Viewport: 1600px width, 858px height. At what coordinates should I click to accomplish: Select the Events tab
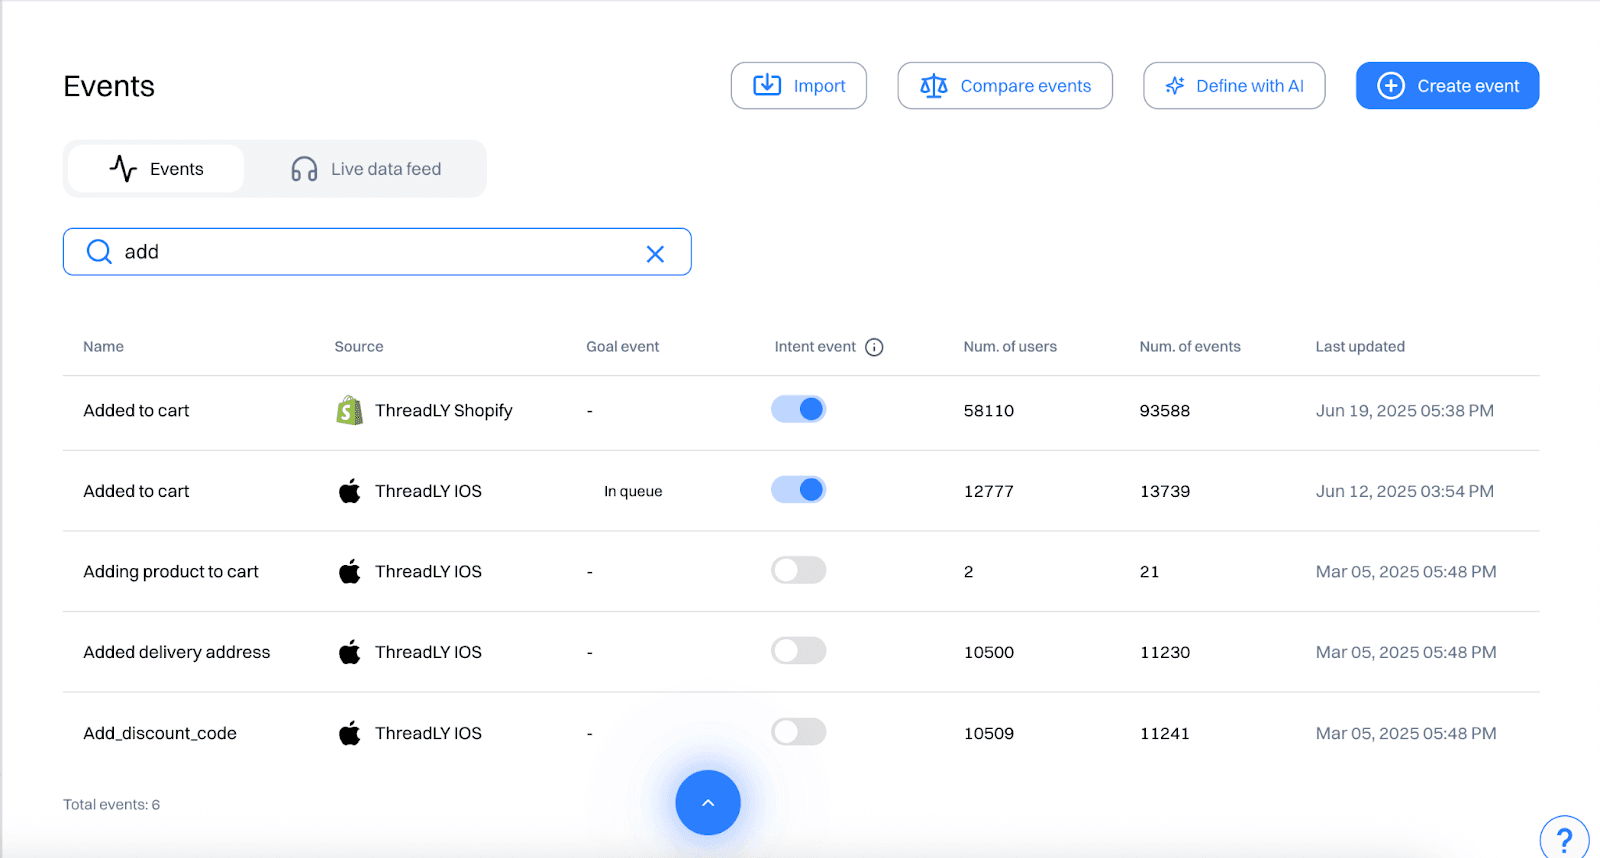[x=156, y=169]
